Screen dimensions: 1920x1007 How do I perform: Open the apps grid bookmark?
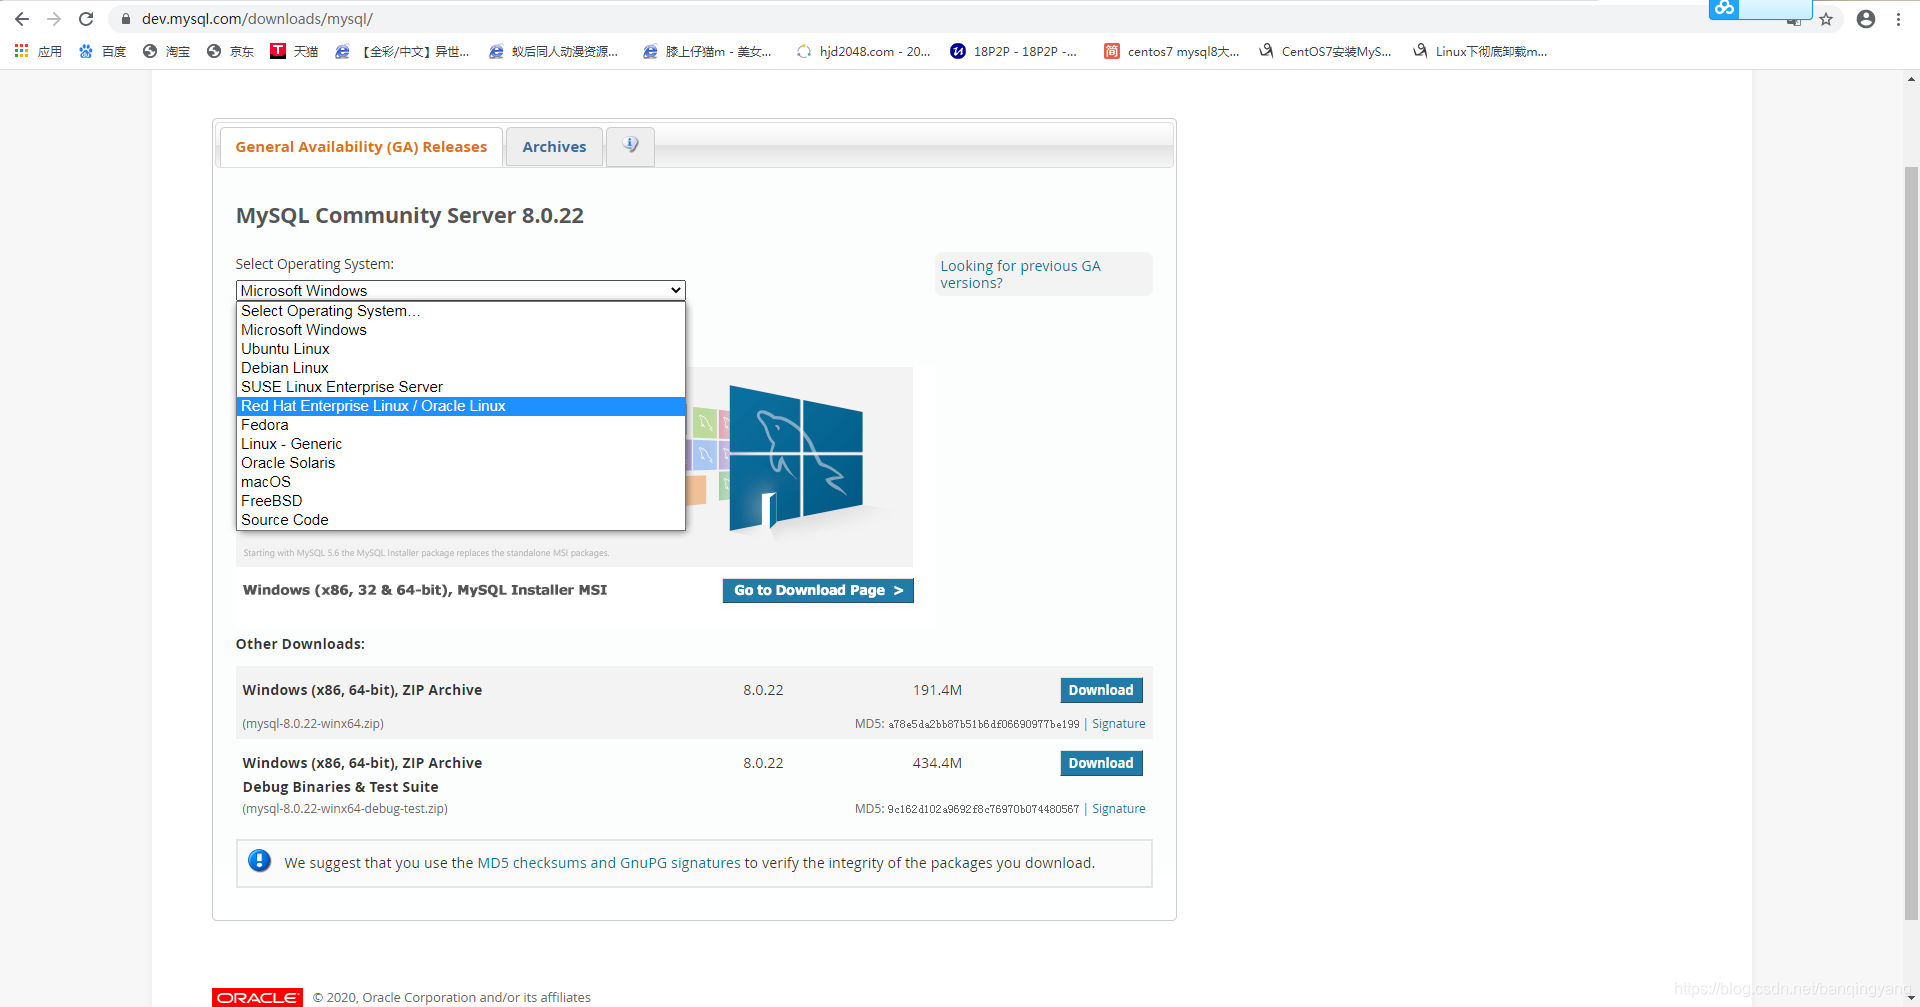38,51
